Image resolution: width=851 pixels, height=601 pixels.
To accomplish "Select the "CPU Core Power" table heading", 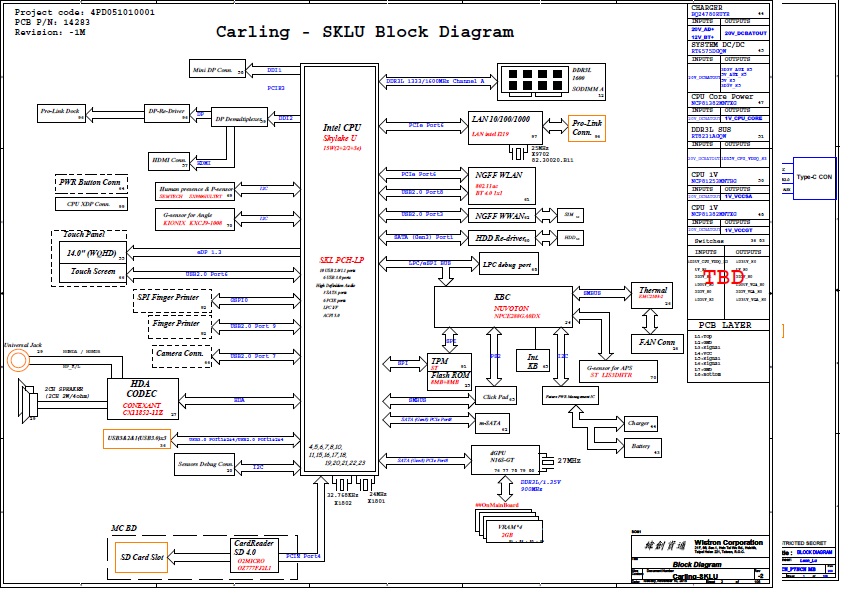I will point(722,96).
